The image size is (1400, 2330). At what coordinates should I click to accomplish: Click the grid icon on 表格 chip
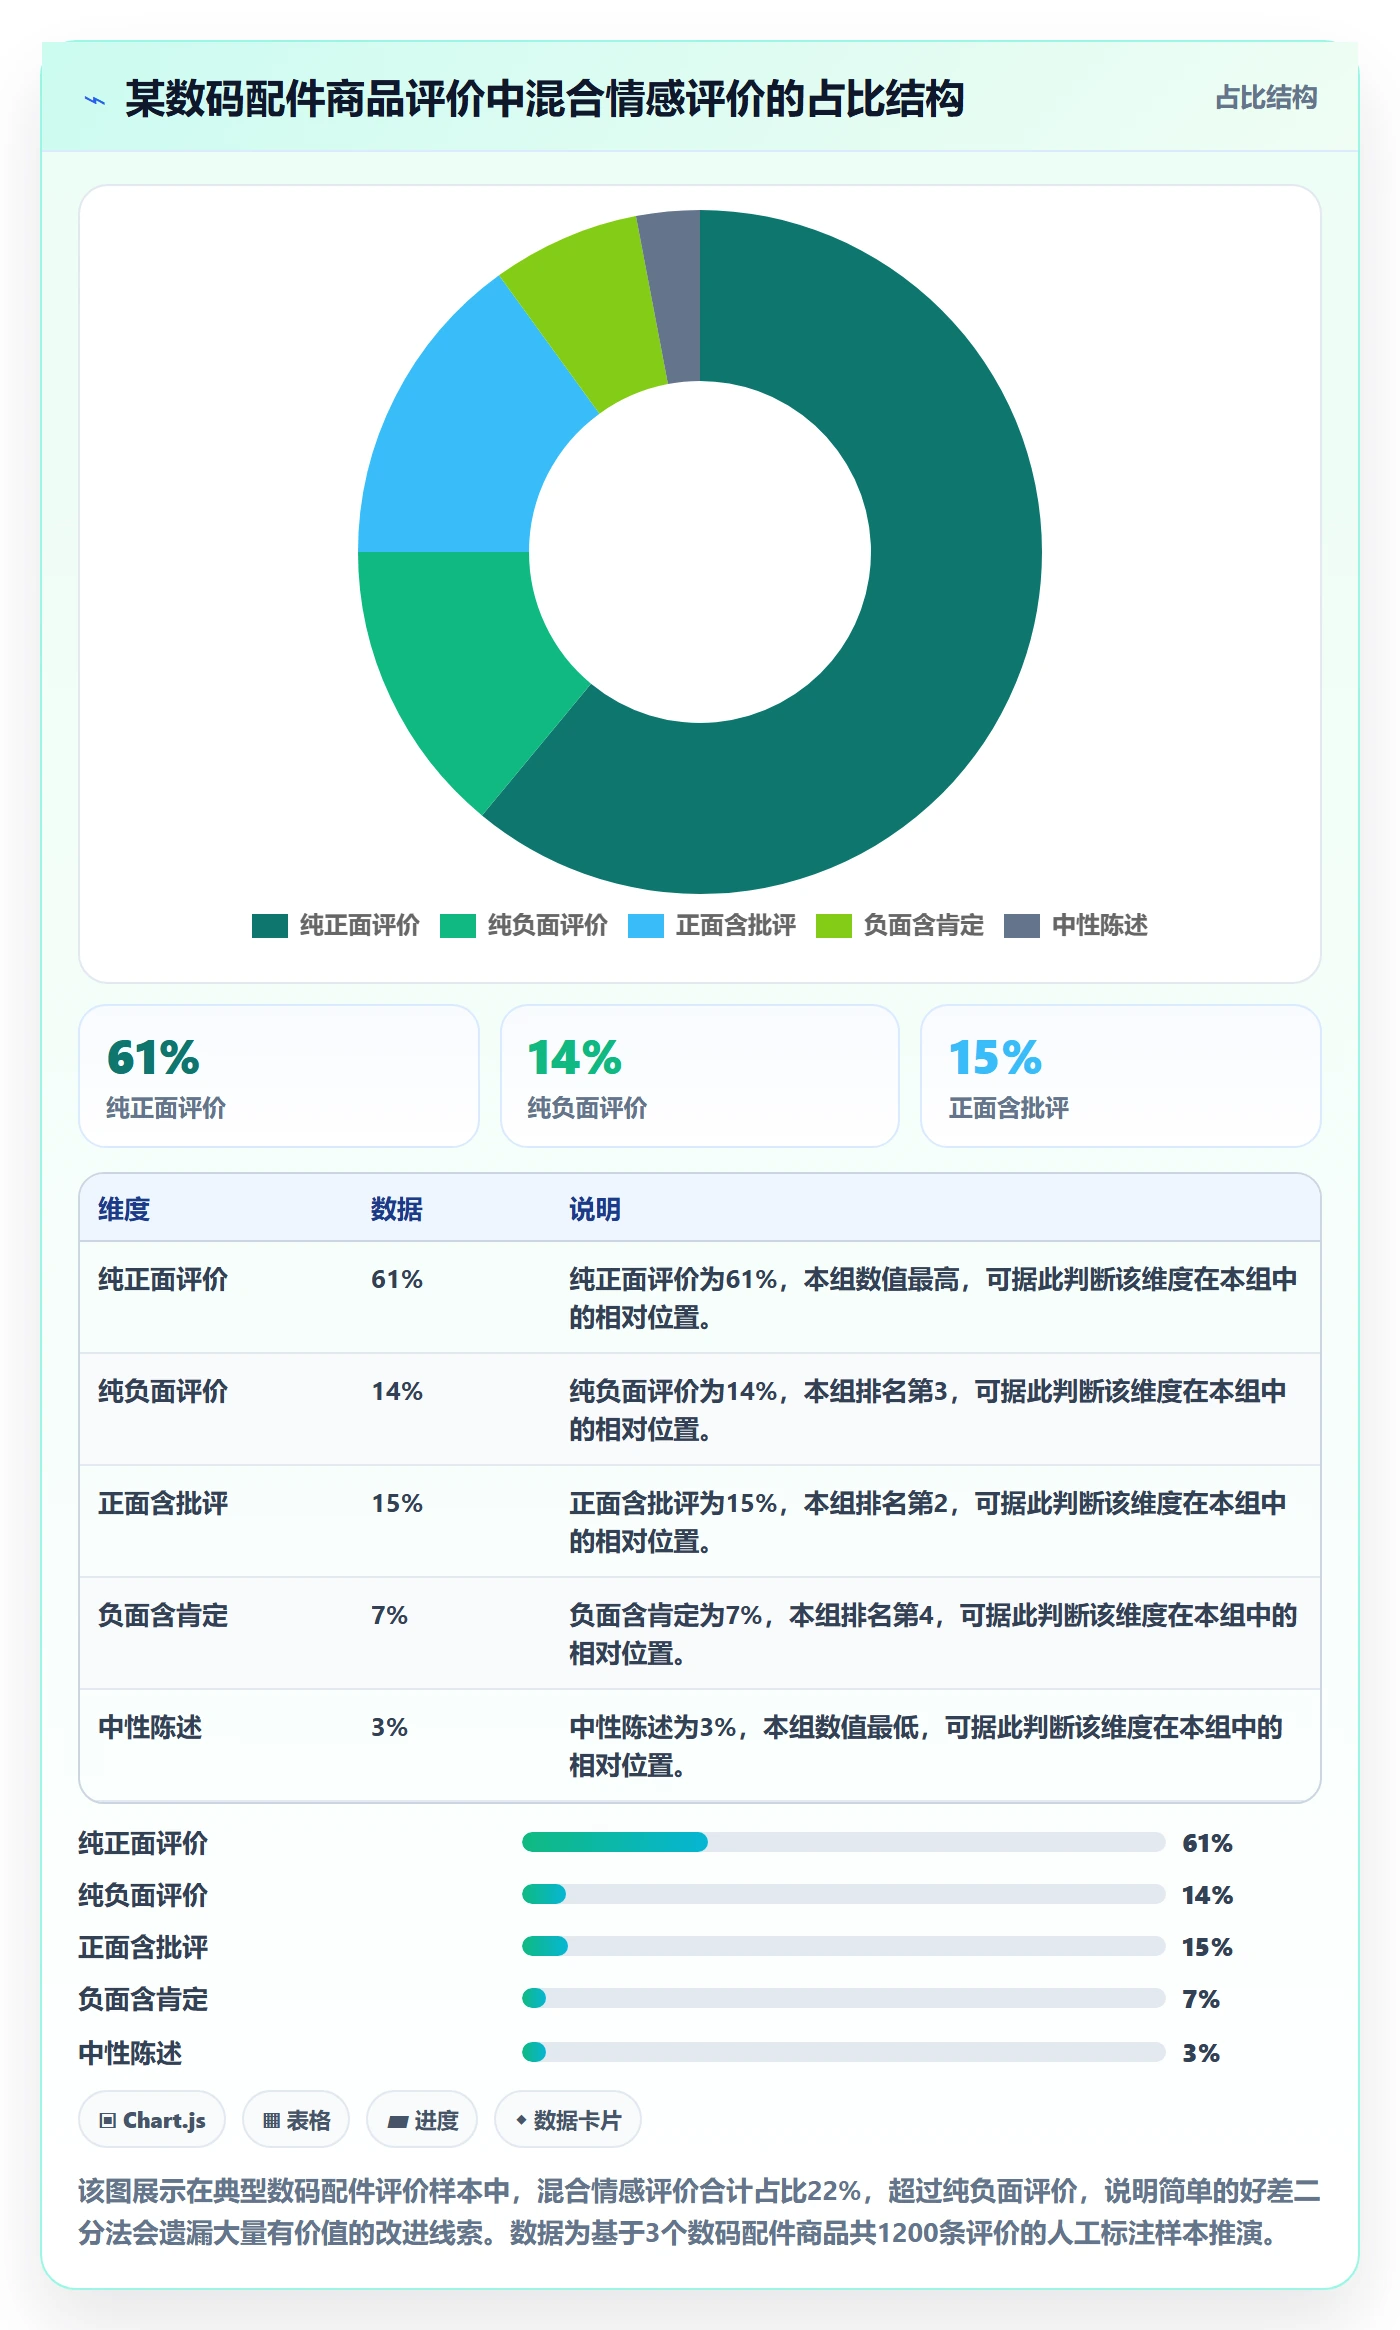271,2120
